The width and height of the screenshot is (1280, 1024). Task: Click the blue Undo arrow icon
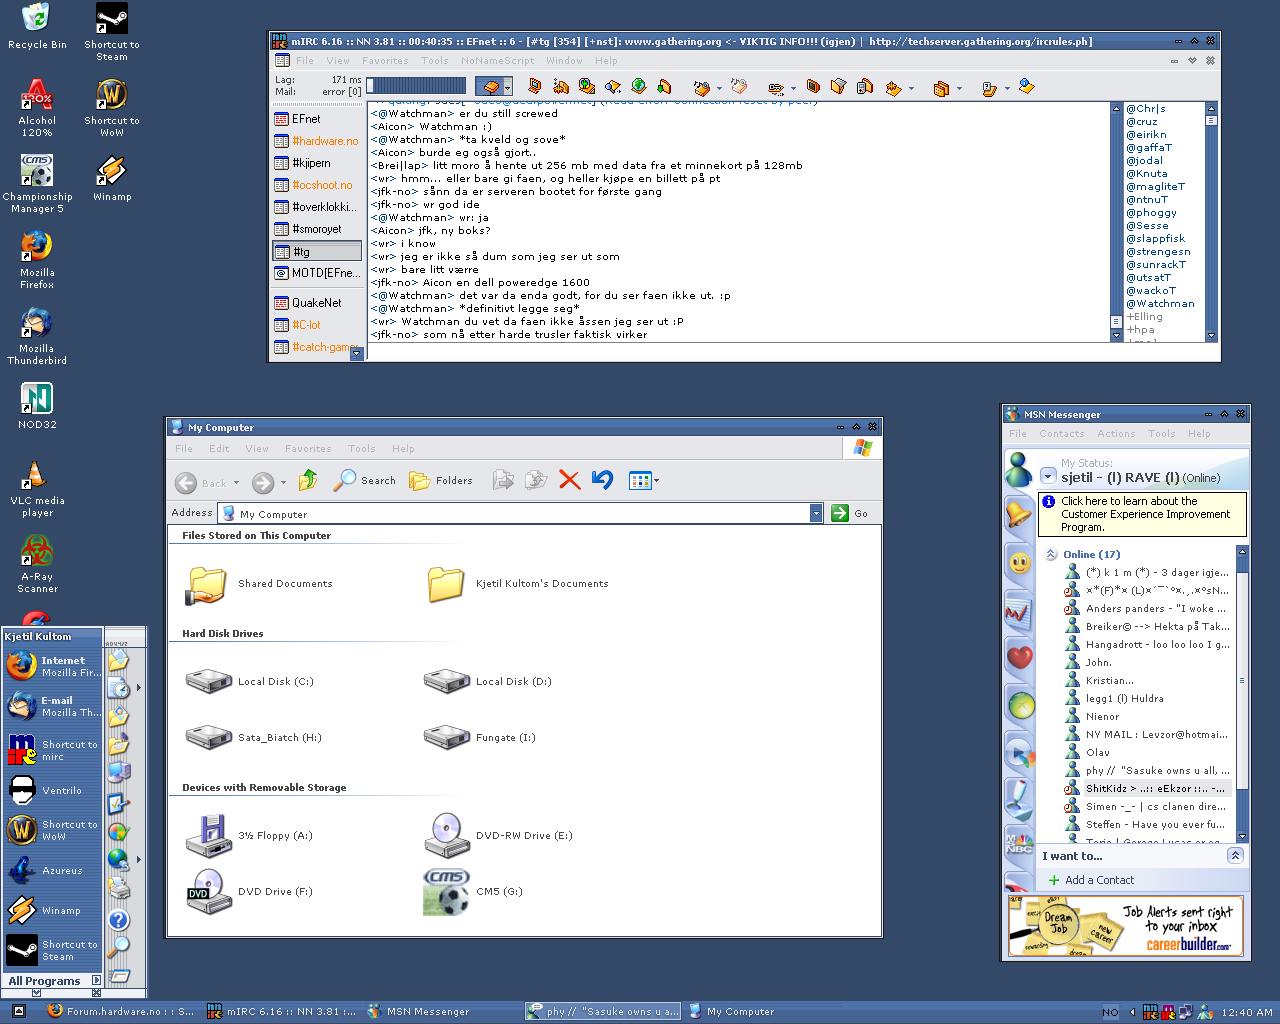602,481
